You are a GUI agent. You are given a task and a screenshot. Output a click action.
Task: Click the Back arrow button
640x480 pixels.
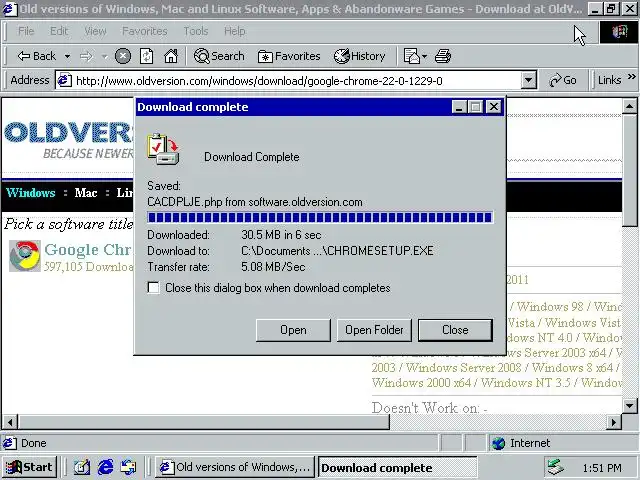point(36,56)
